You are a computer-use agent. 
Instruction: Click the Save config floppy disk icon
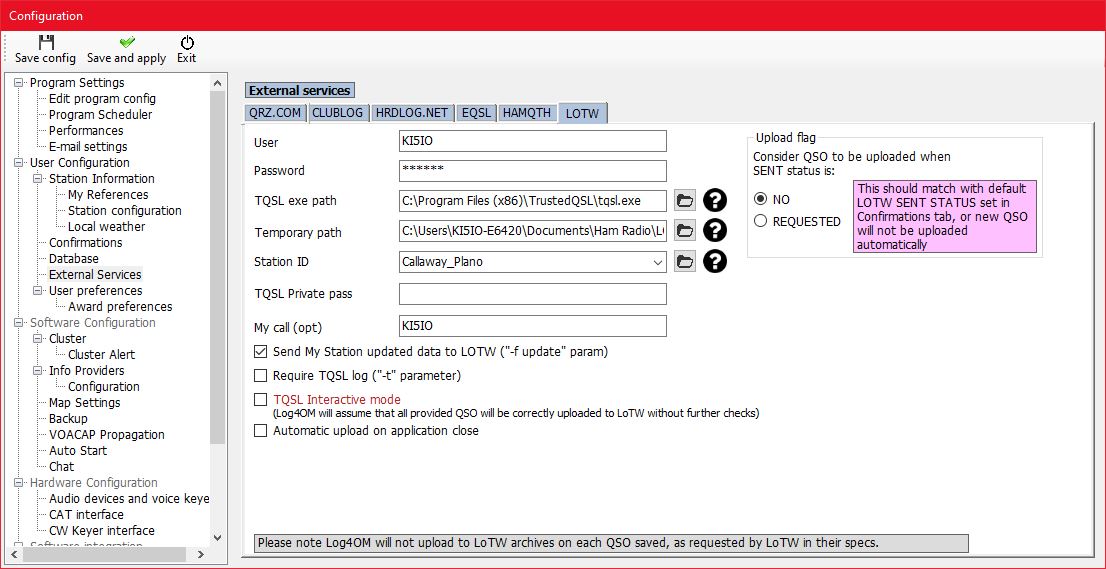(x=46, y=42)
